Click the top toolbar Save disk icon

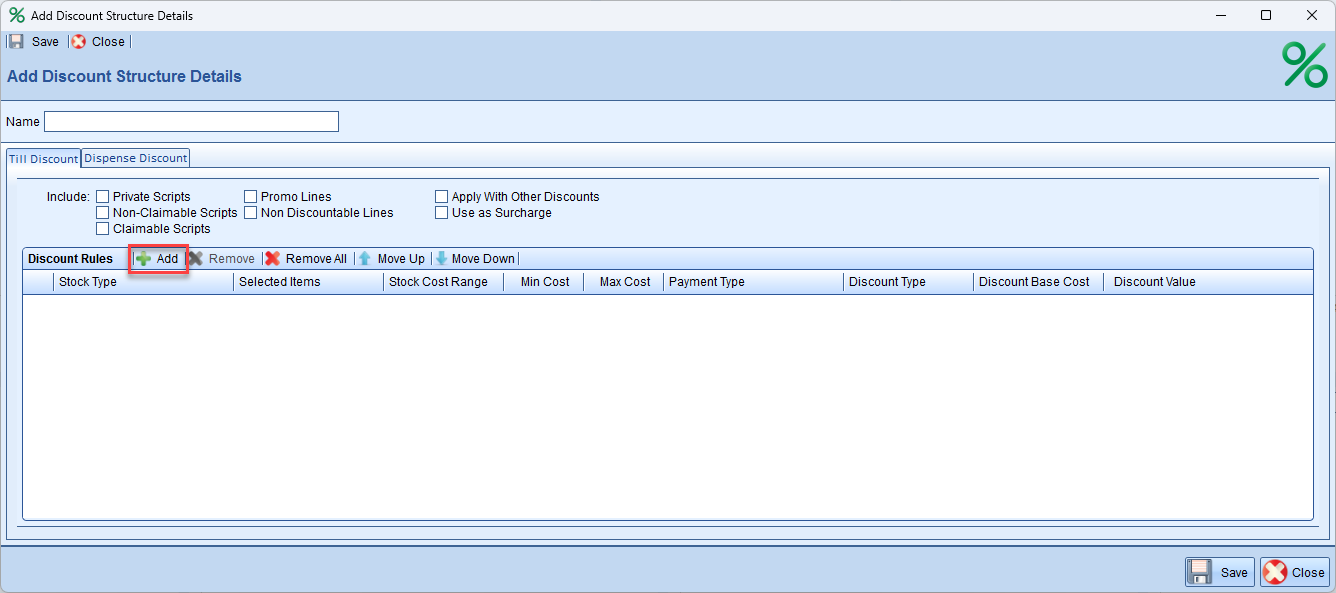pyautogui.click(x=16, y=42)
